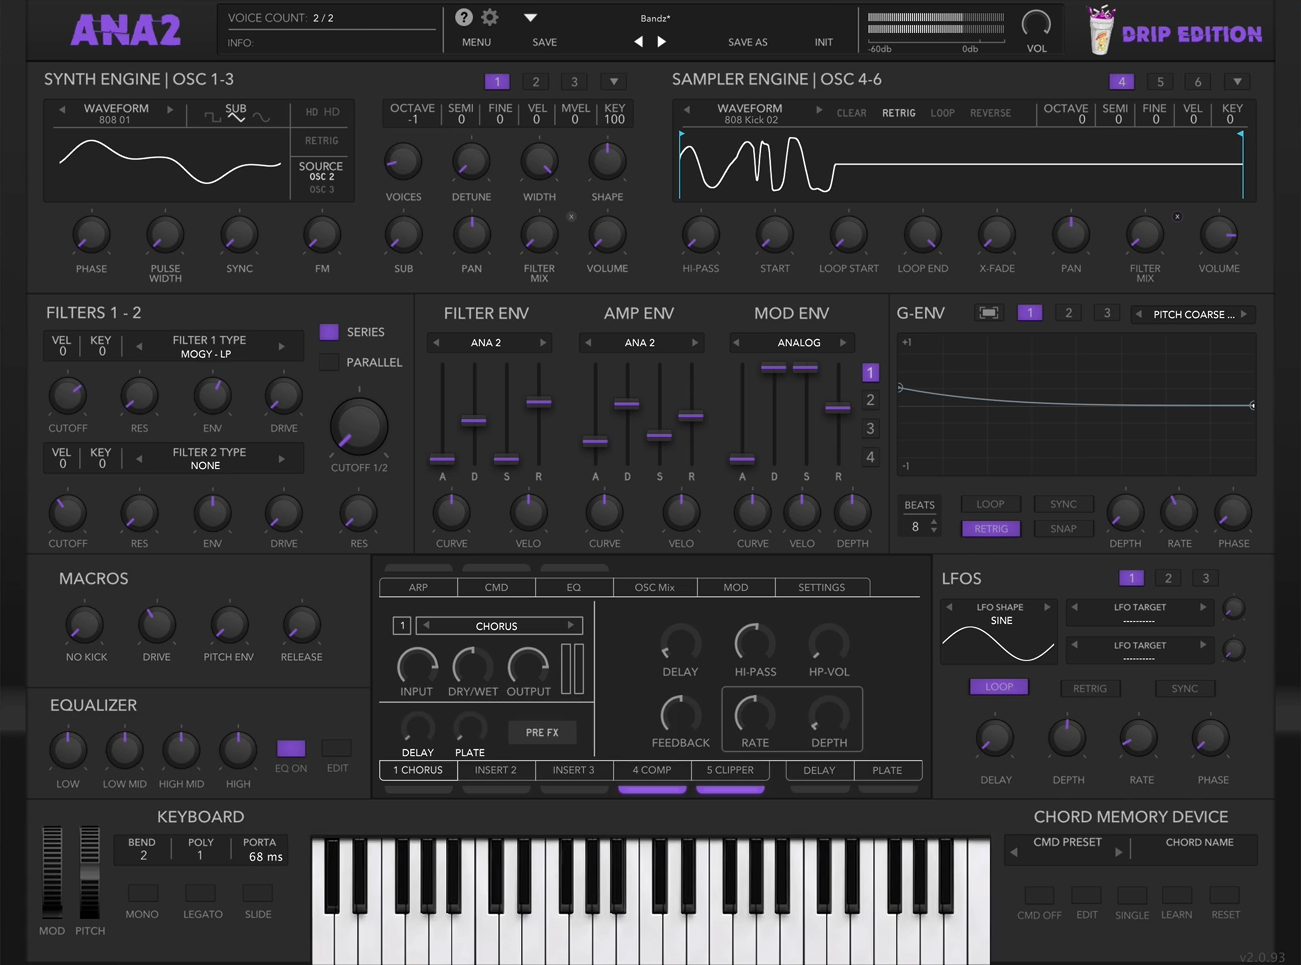Click the LEARN button in Chord Memory Device
Viewport: 1301px width, 965px height.
pyautogui.click(x=1177, y=894)
